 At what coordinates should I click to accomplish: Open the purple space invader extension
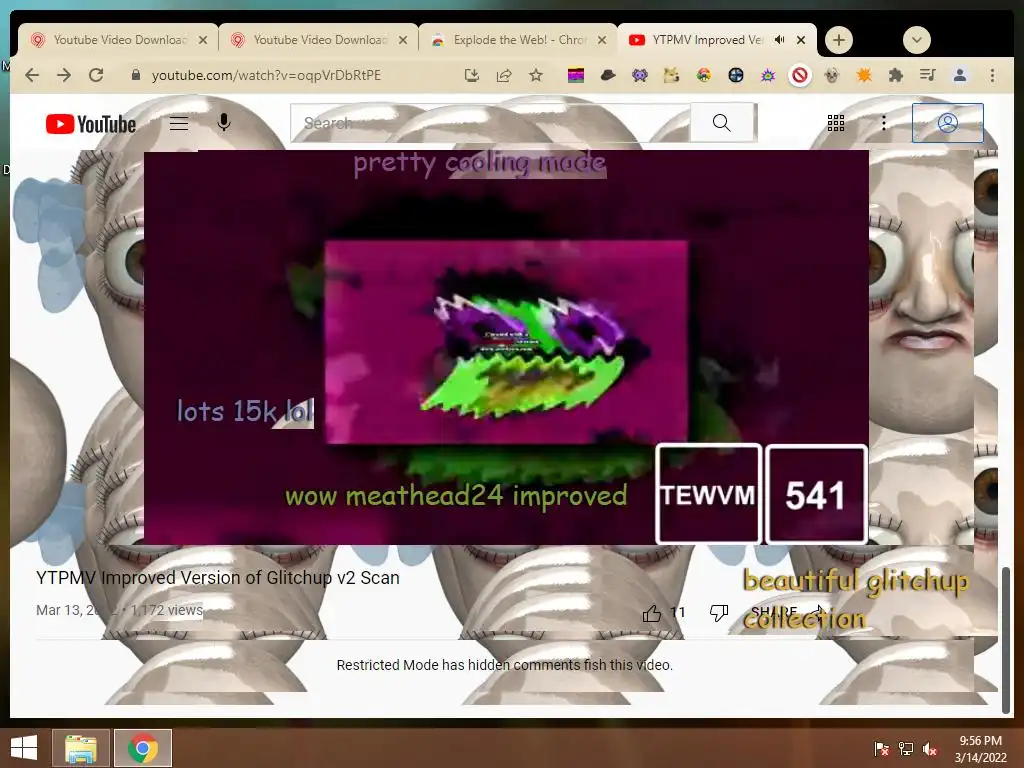640,76
